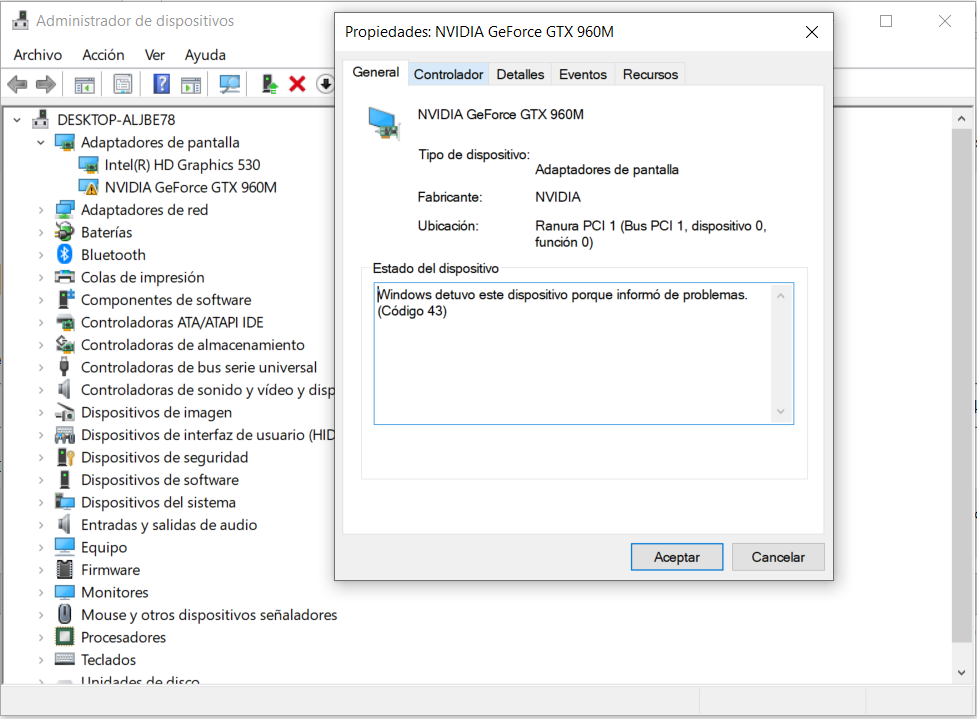This screenshot has width=977, height=719.
Task: Expand Controladoras ATA/ATAPI IDE category
Action: [41, 322]
